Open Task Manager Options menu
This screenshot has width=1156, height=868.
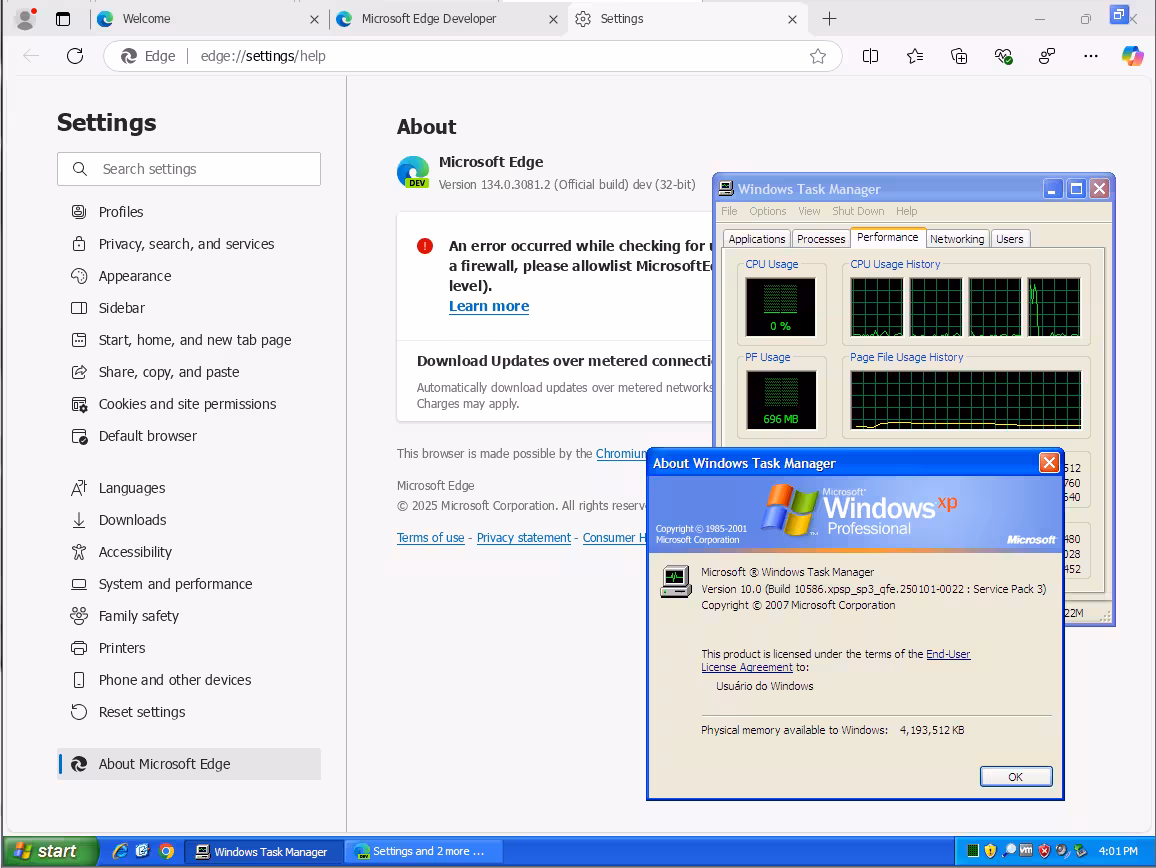point(767,211)
